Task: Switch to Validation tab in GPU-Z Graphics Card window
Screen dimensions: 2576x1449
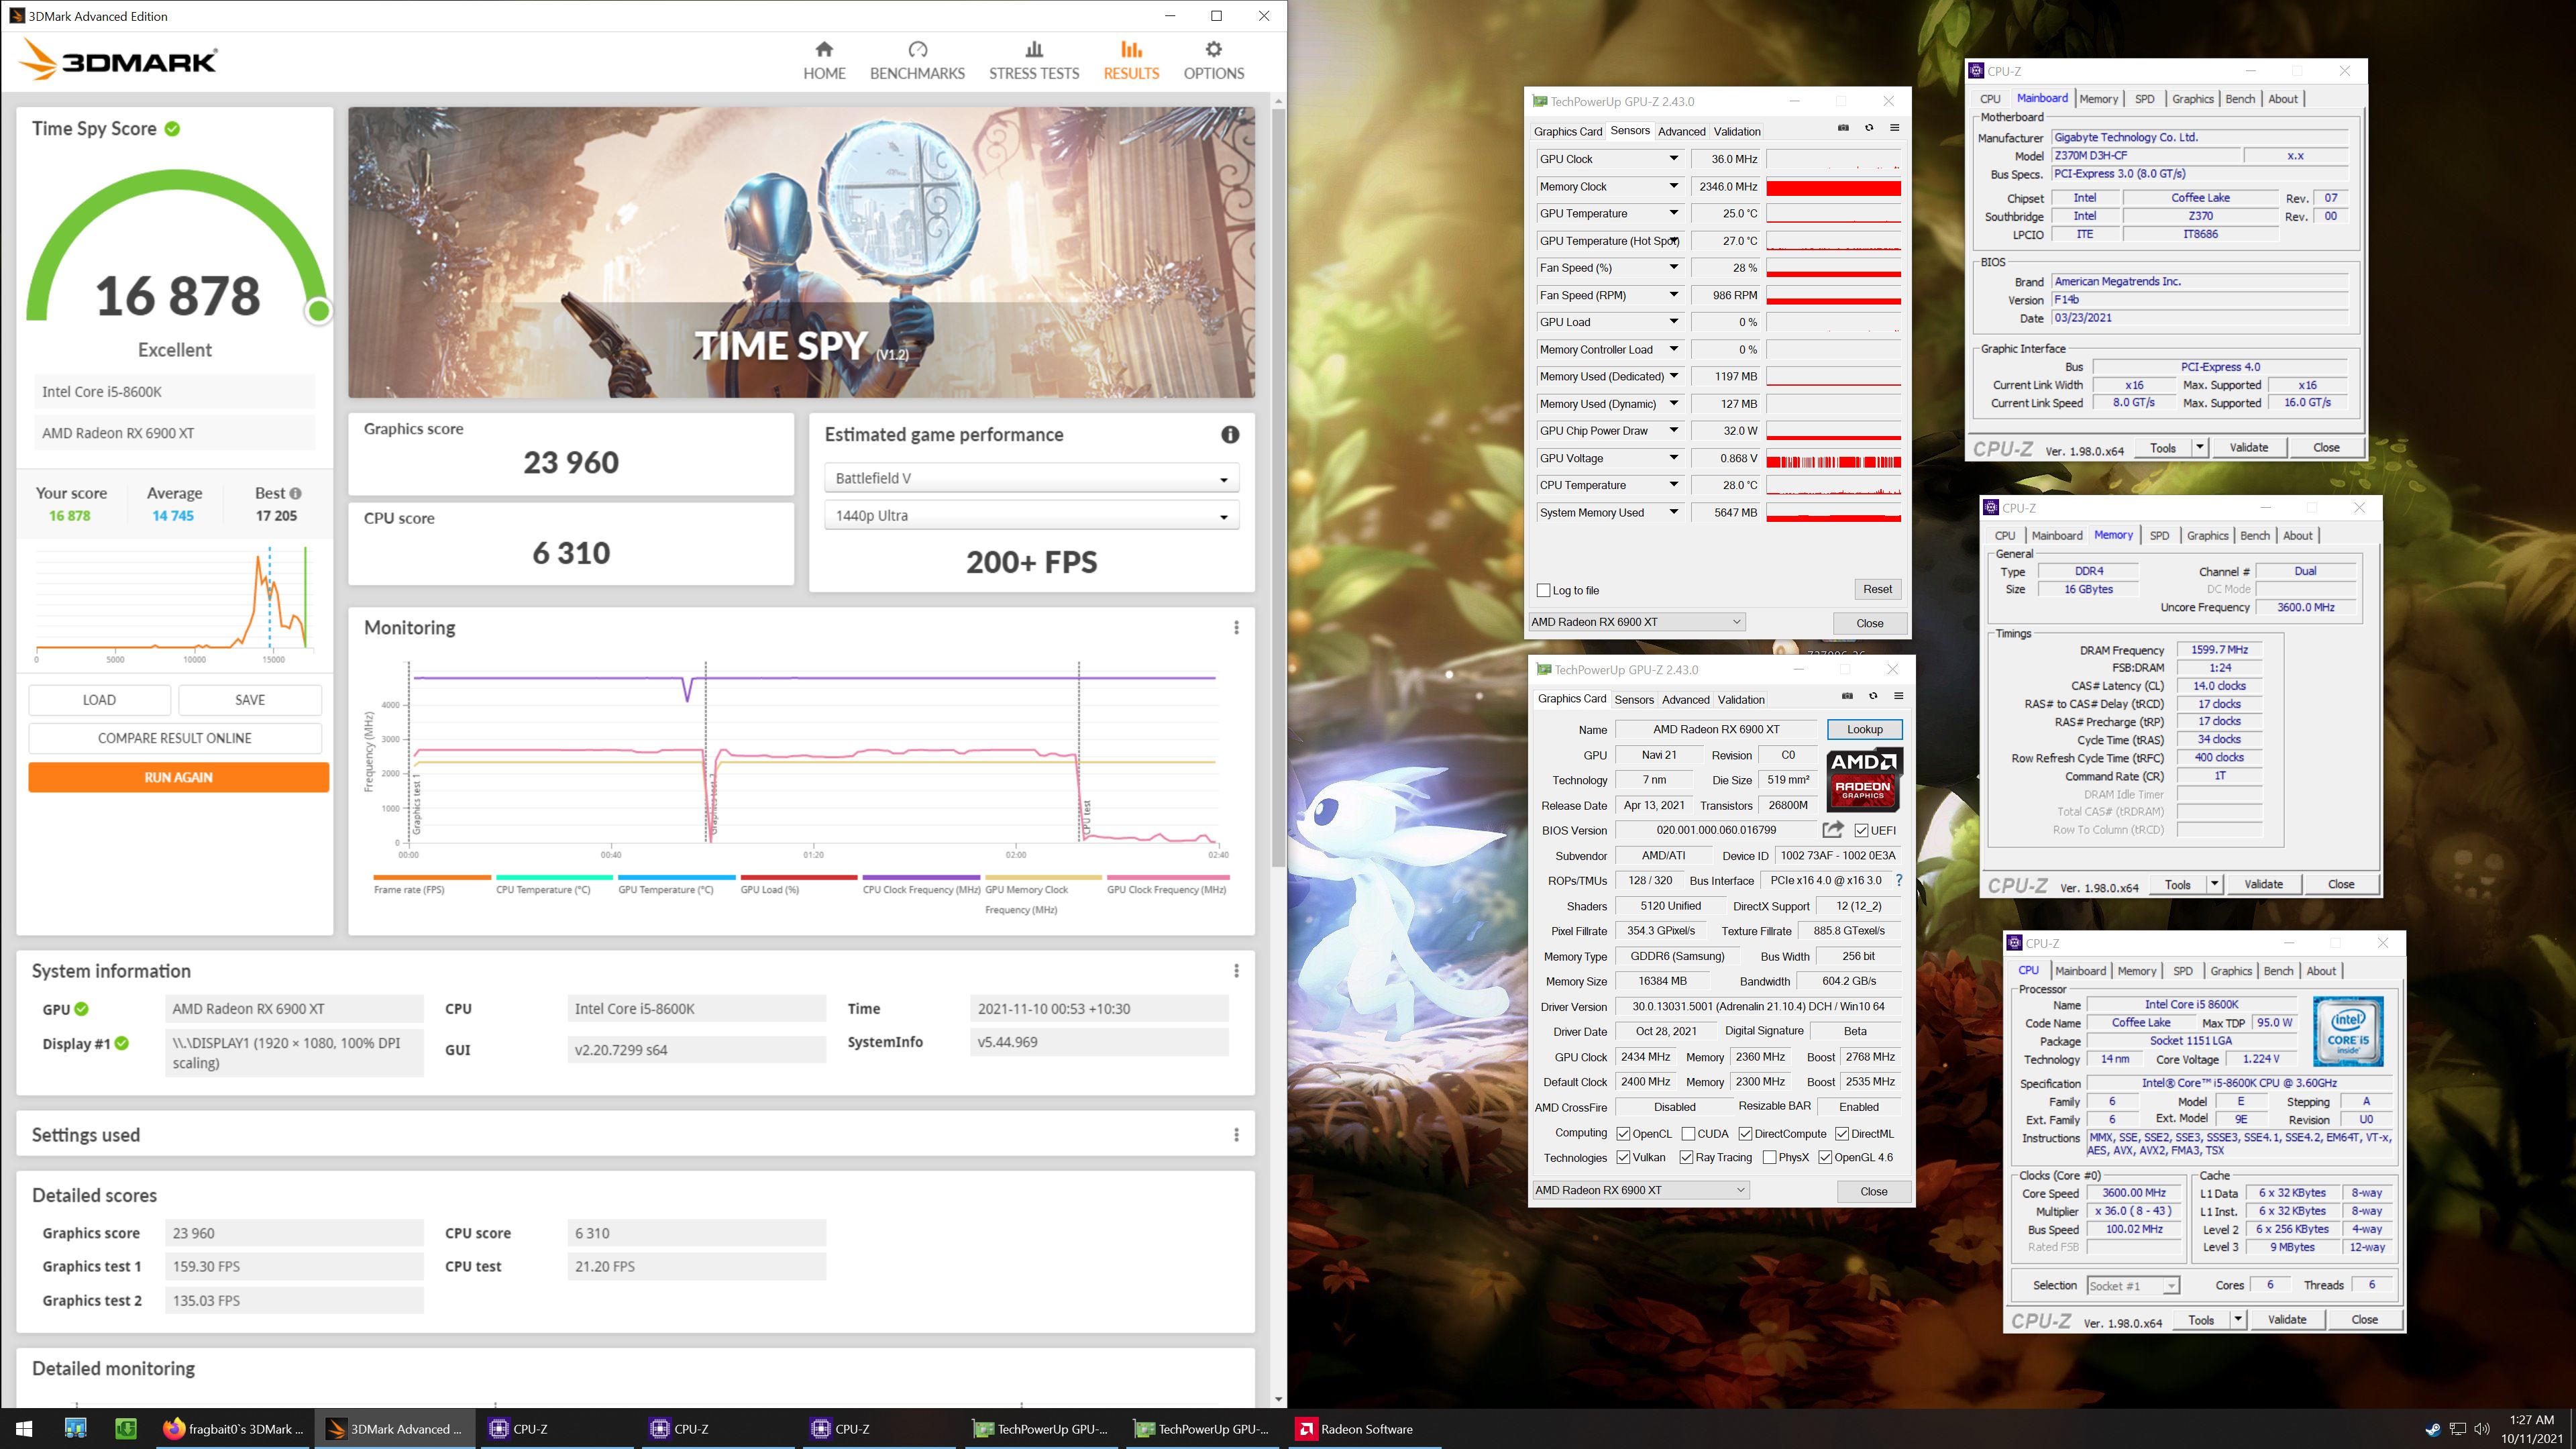Action: 1741,699
